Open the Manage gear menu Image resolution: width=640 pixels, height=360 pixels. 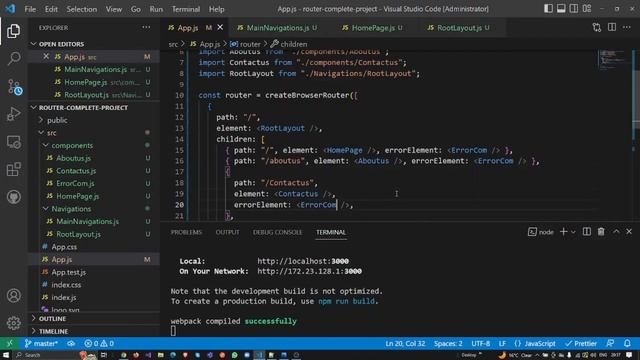13,323
